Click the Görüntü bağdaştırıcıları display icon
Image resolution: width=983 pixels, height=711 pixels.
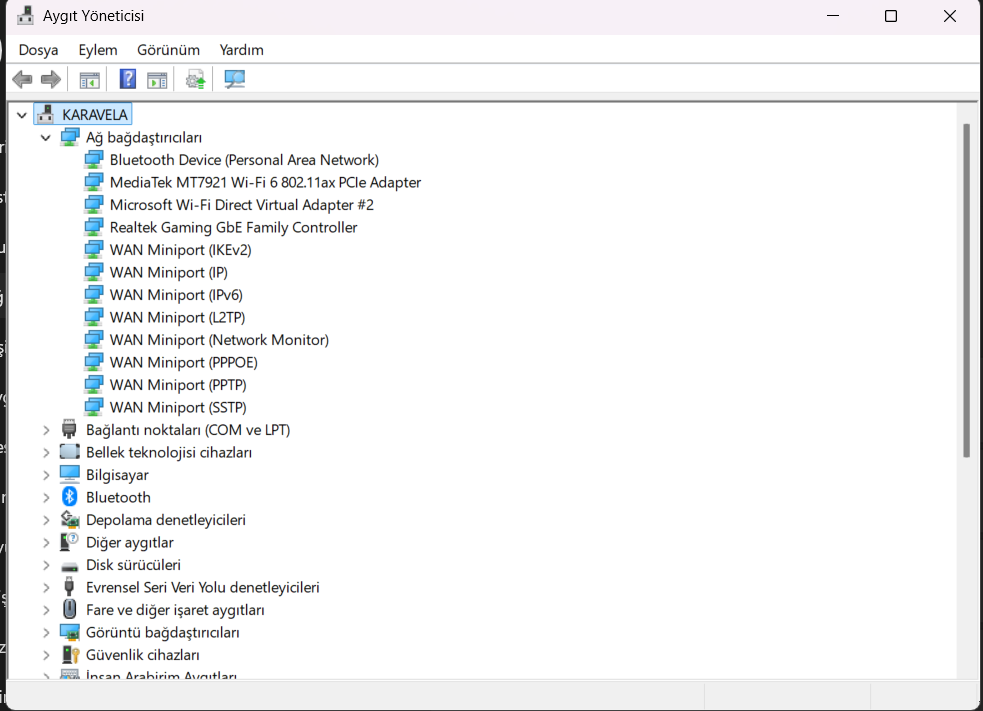70,633
